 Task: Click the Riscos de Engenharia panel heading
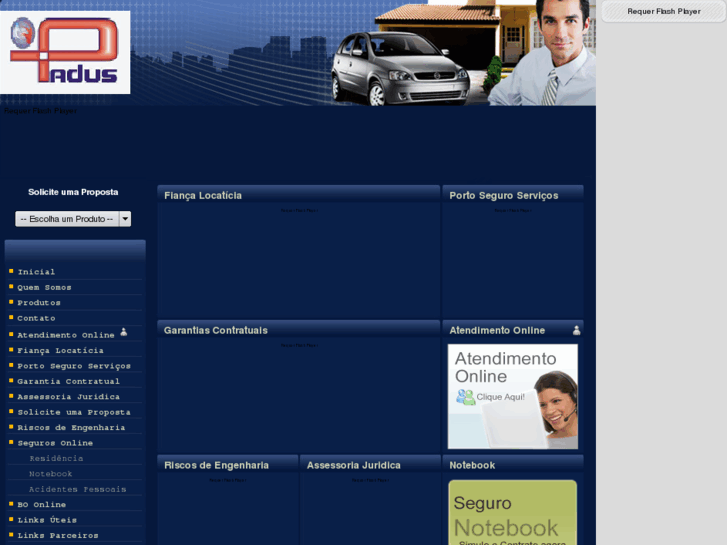[216, 465]
